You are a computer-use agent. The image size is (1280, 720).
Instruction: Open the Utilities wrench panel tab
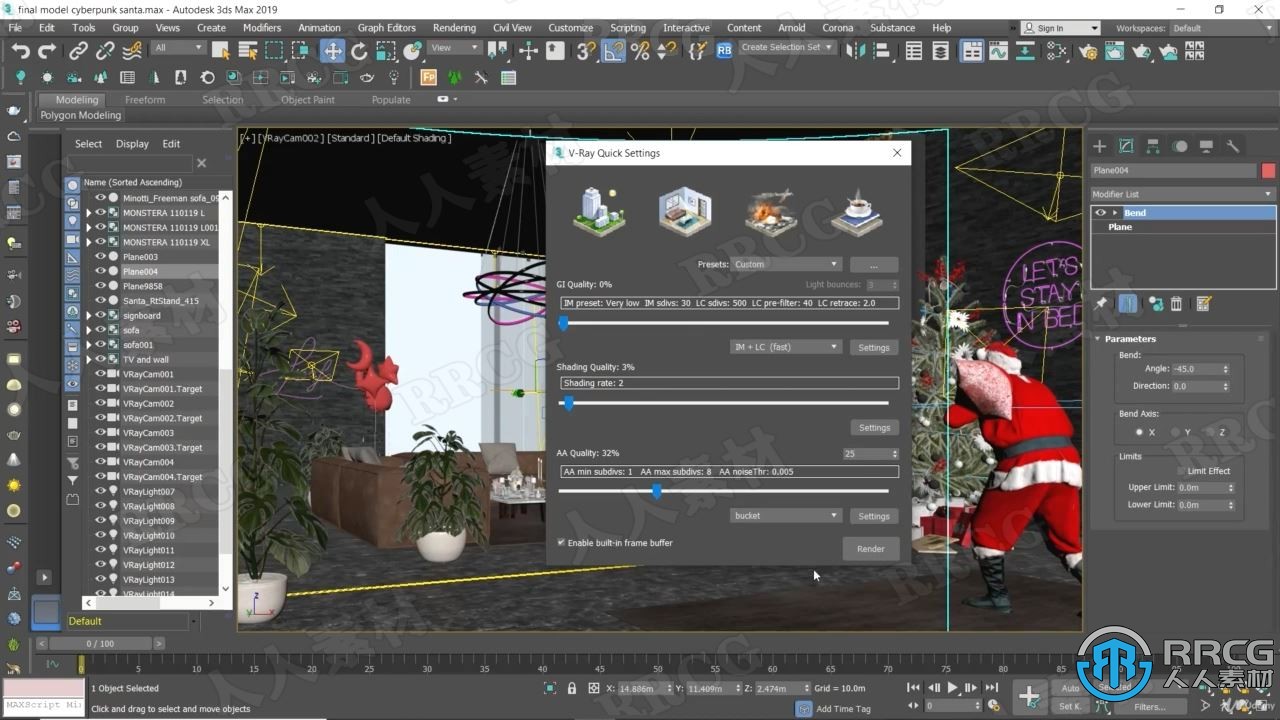click(1233, 146)
